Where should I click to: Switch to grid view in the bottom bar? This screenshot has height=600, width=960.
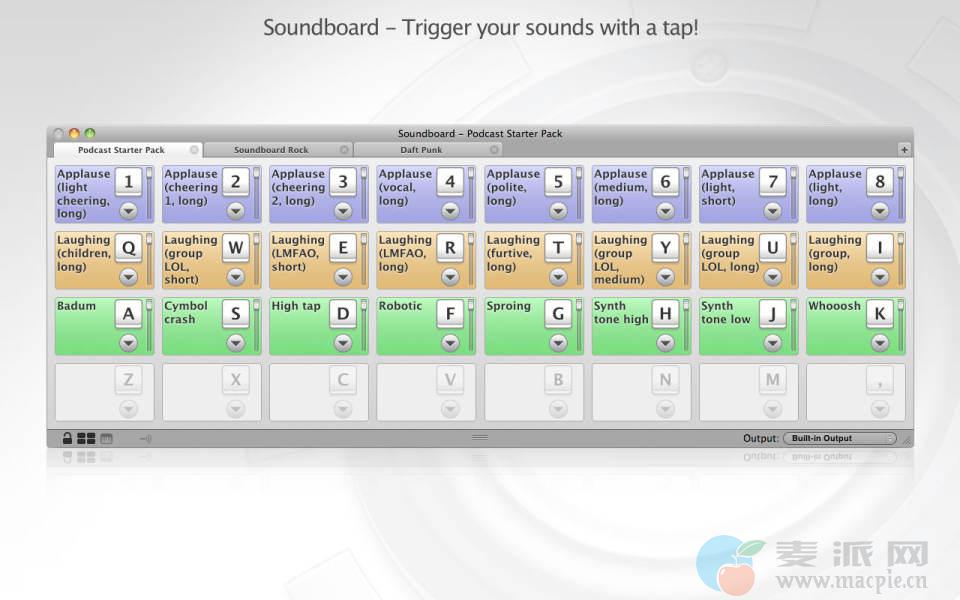pos(86,438)
